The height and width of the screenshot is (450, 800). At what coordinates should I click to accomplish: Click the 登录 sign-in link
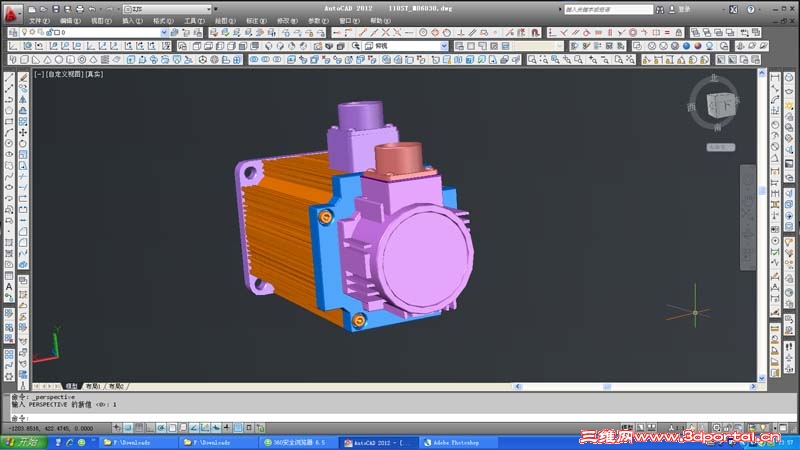[684, 9]
